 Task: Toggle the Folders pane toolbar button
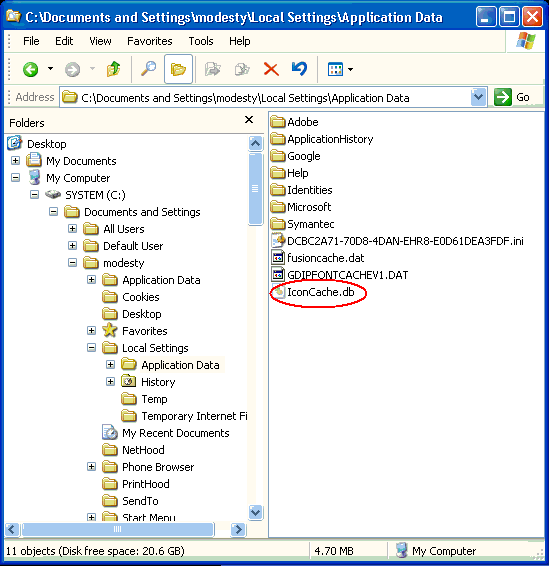pos(178,69)
